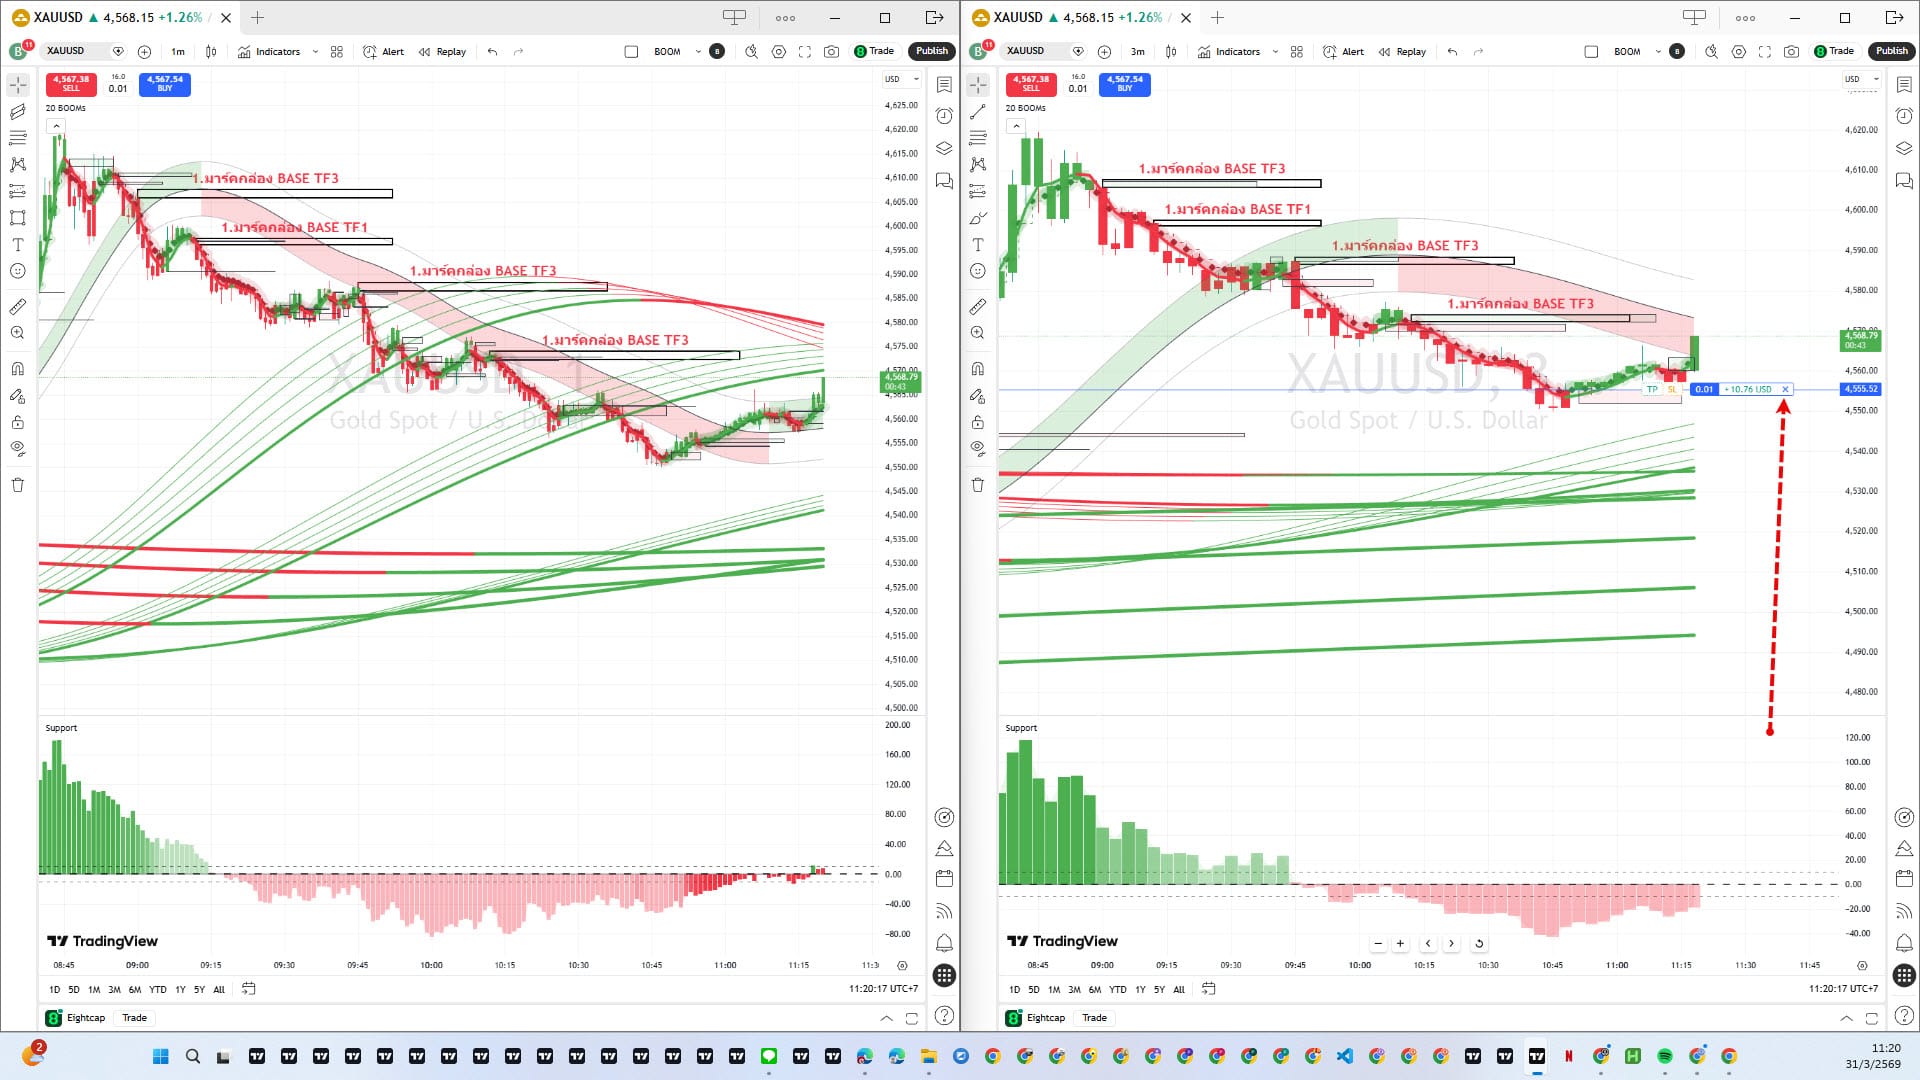Expand the Indicators dropdown arrow on right chart

[1275, 51]
